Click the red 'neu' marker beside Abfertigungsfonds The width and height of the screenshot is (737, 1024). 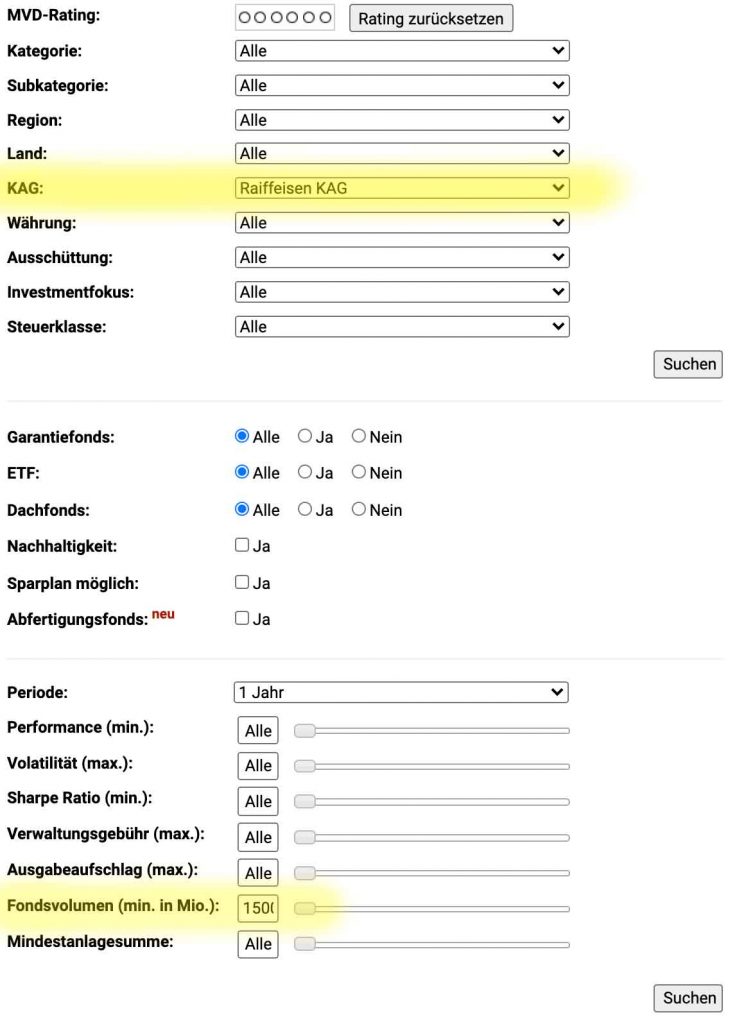pyautogui.click(x=163, y=615)
